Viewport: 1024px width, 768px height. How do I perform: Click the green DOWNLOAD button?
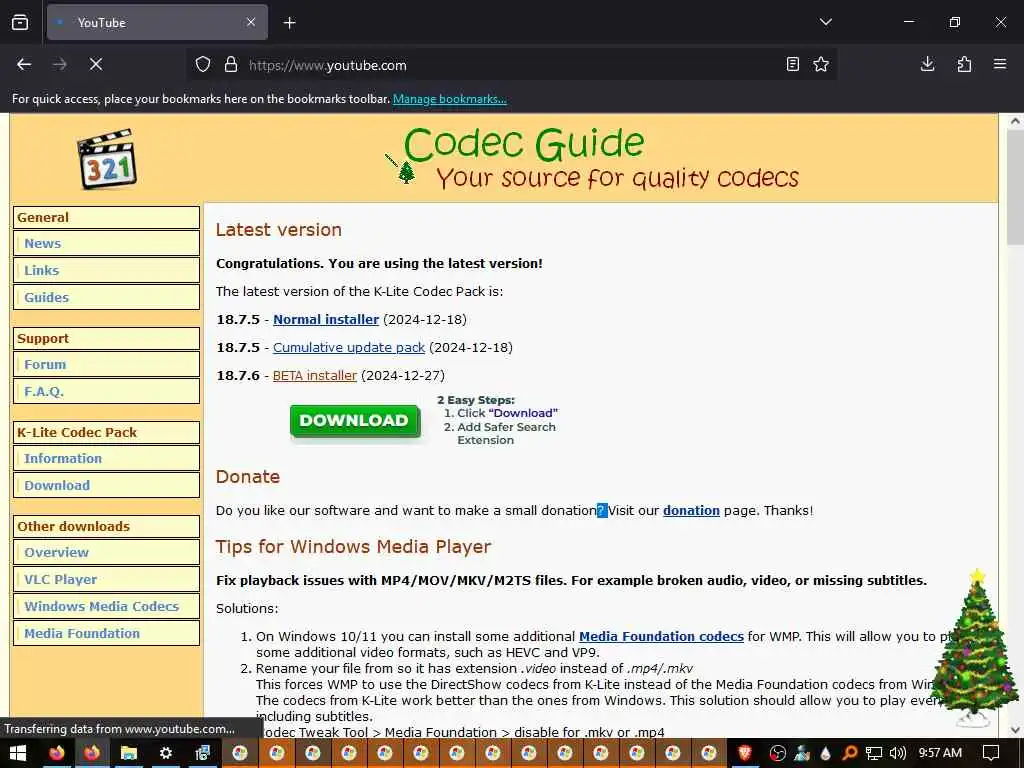pyautogui.click(x=355, y=421)
